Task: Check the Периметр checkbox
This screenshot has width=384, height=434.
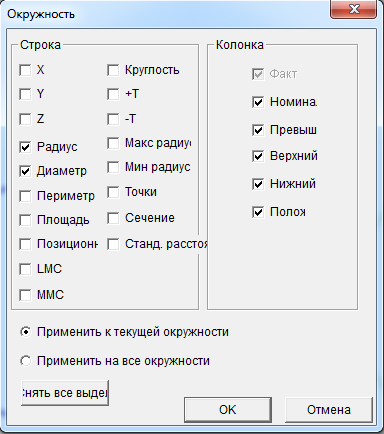Action: pos(25,196)
